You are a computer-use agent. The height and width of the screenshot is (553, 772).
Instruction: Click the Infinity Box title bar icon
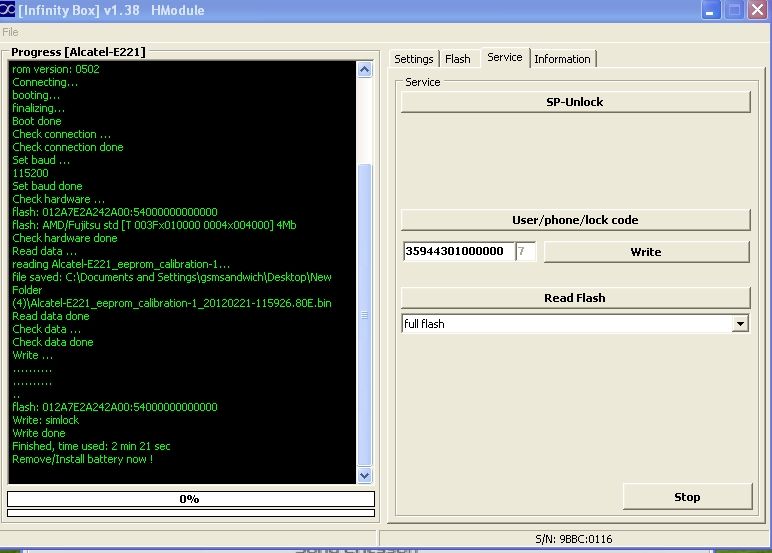tap(9, 11)
